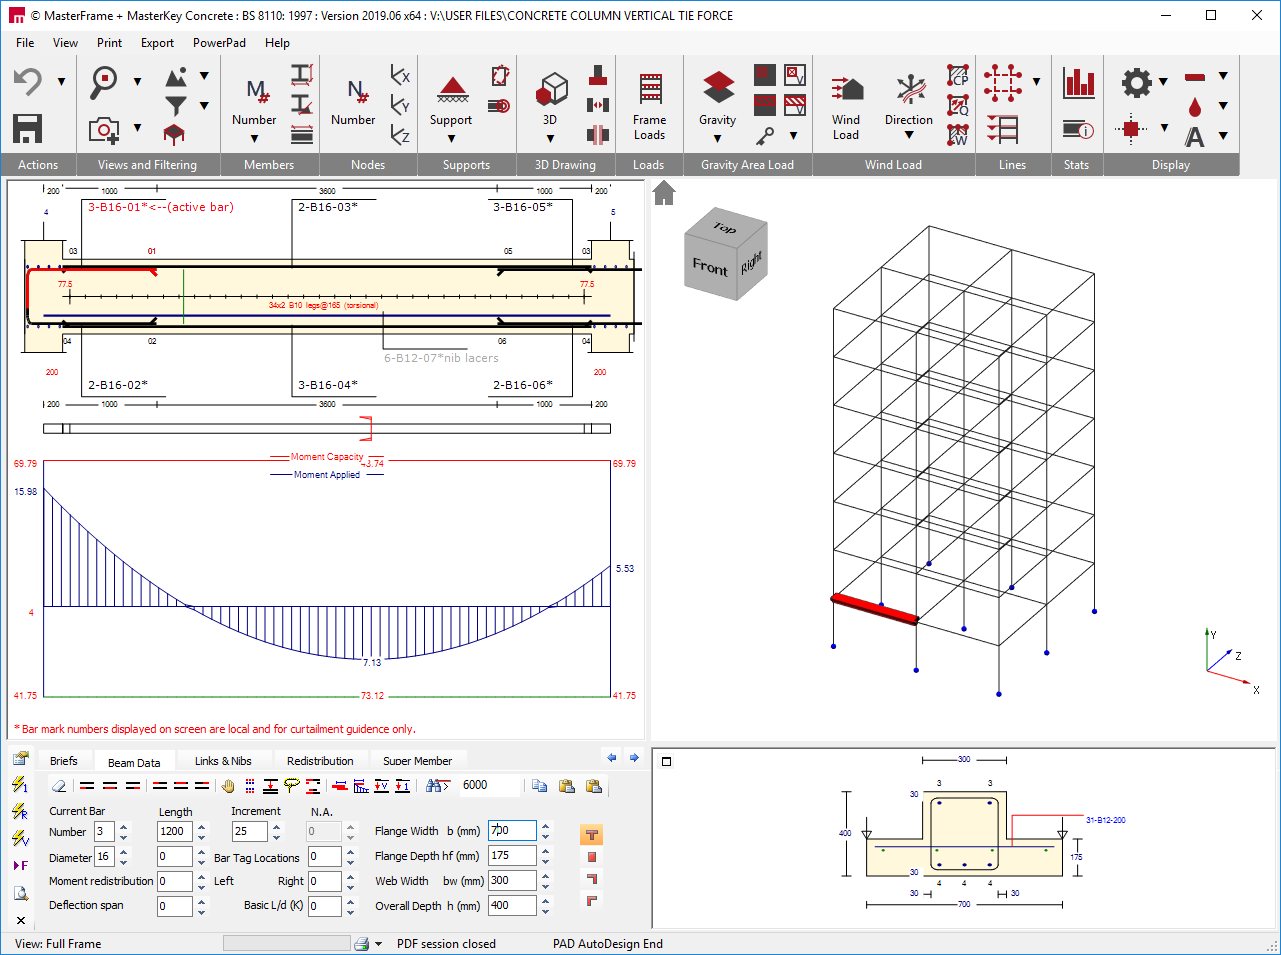Click the eraser icon in Beam Data toolbar
The height and width of the screenshot is (955, 1281).
coord(59,786)
